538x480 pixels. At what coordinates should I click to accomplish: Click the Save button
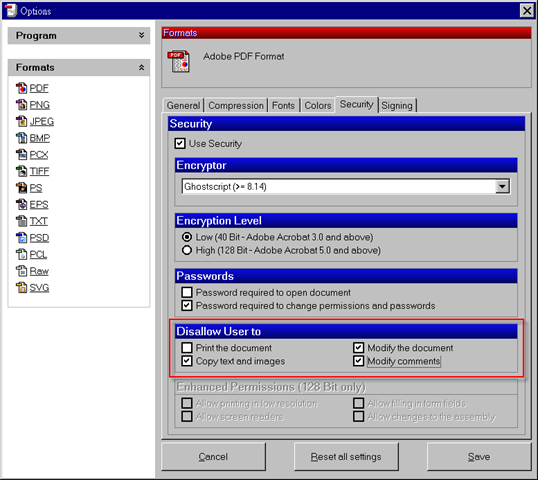point(479,457)
